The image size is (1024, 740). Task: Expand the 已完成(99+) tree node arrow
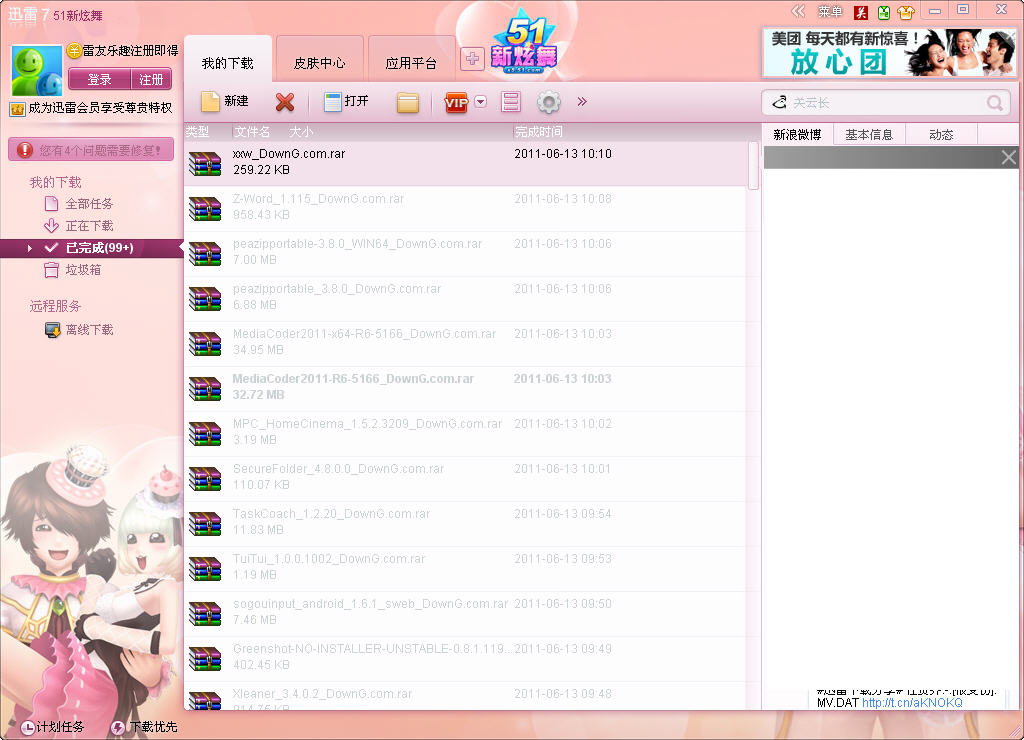[30, 248]
